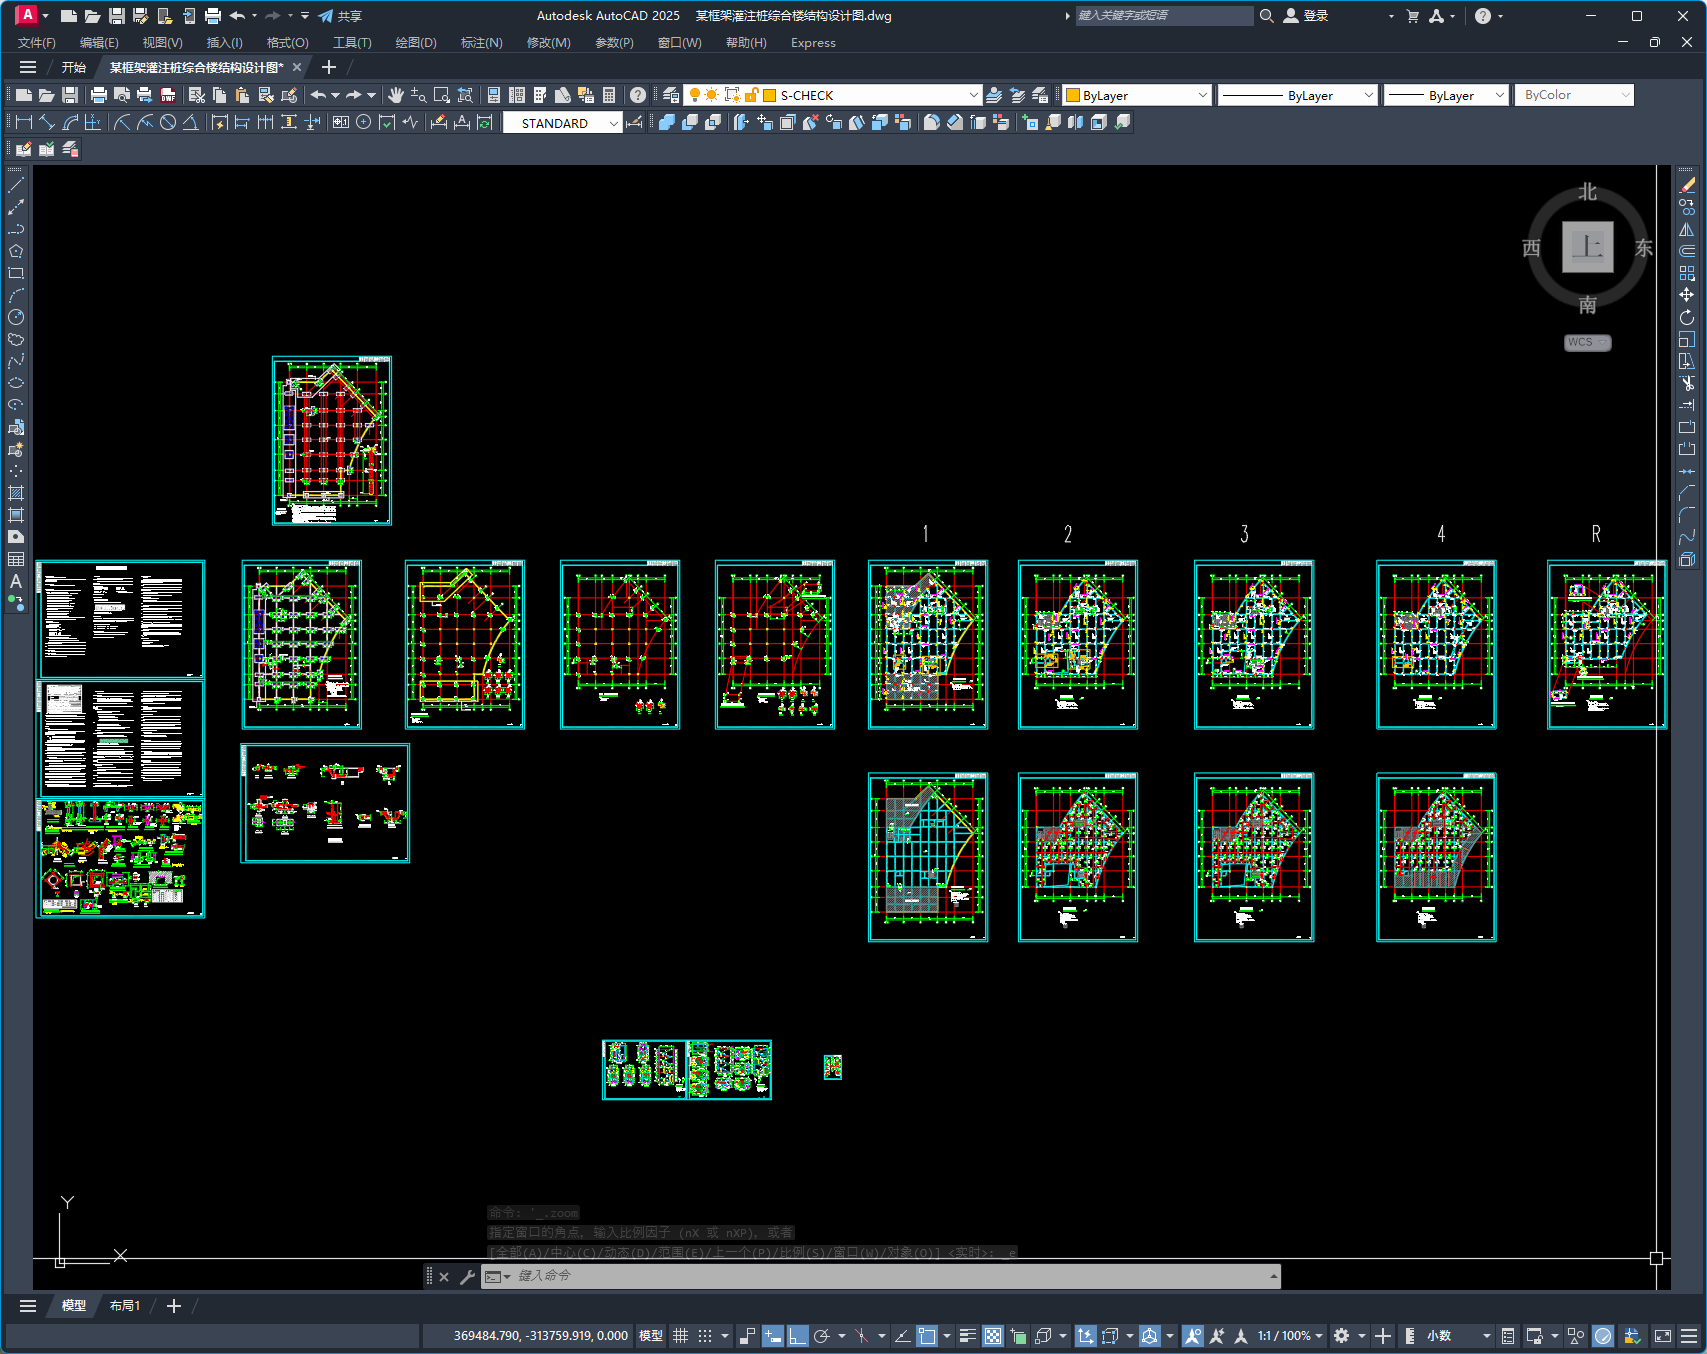Click the 上 top face of ViewCube
1707x1354 pixels.
1588,246
